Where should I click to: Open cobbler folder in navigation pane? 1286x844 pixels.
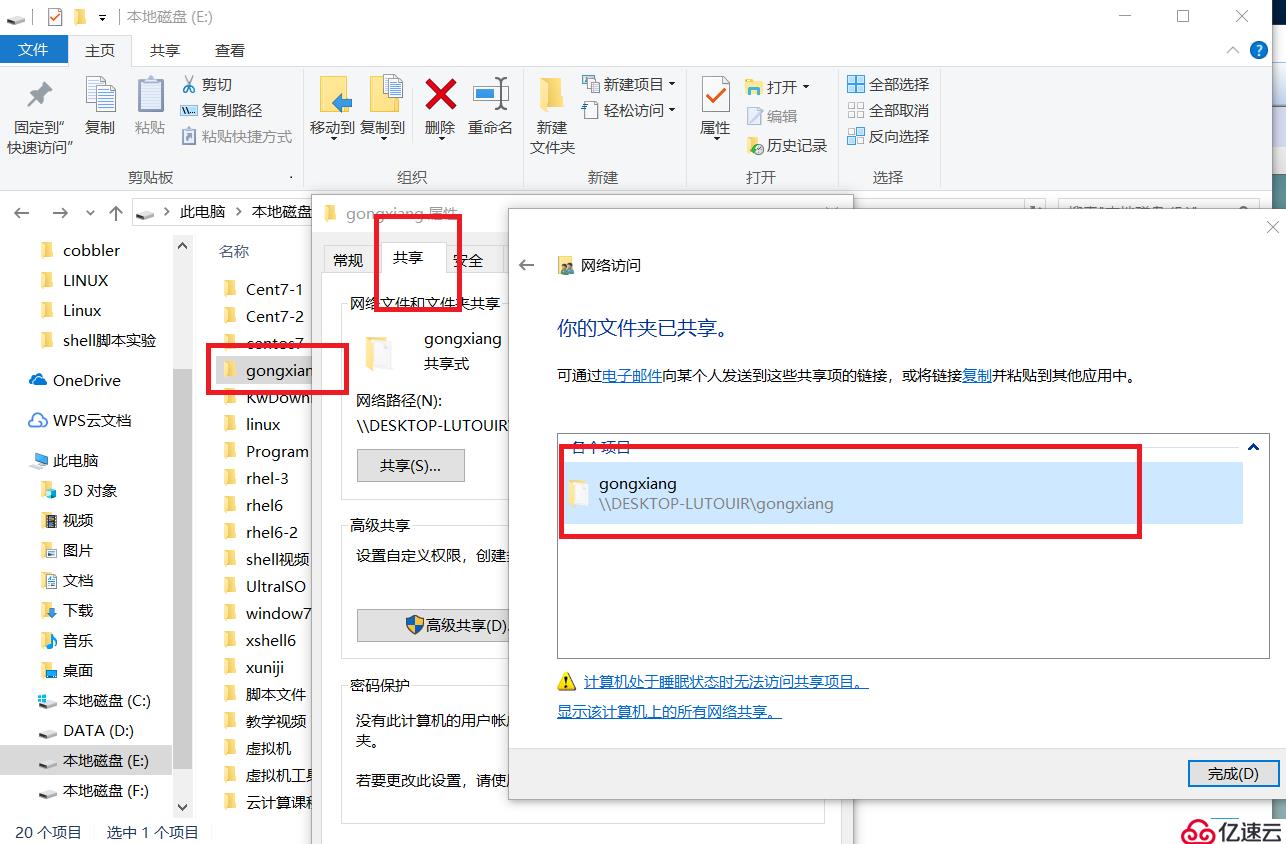coord(80,250)
